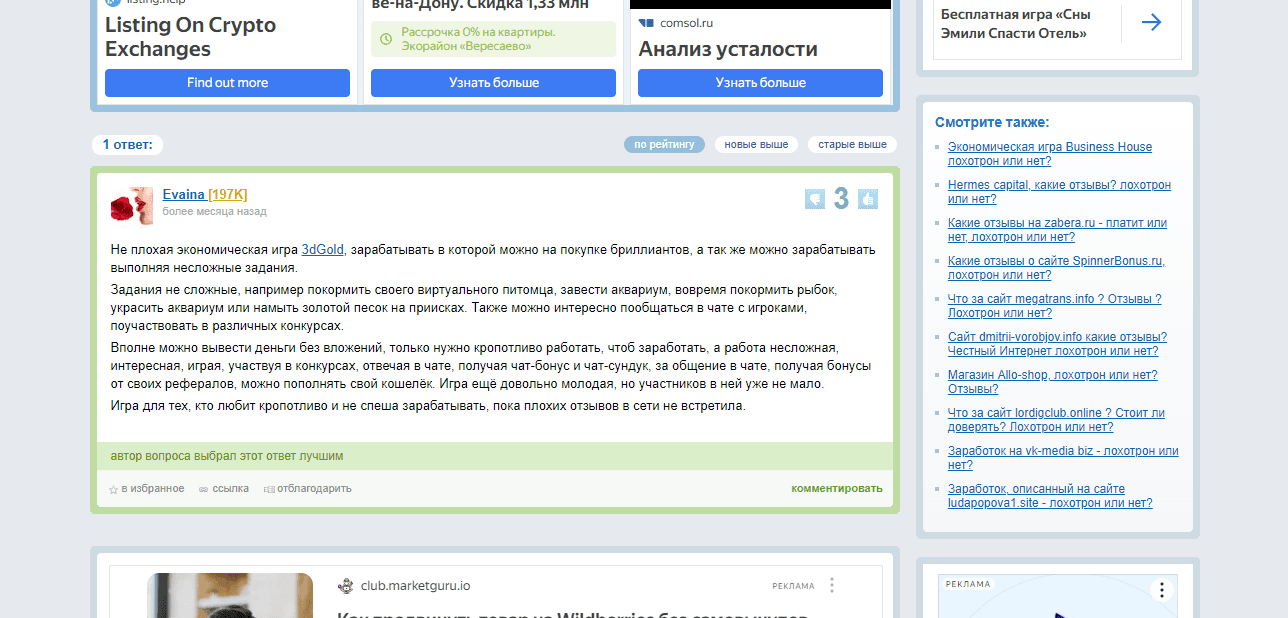Click the arrow icon in the game ad
The width and height of the screenshot is (1288, 618).
pyautogui.click(x=1151, y=22)
